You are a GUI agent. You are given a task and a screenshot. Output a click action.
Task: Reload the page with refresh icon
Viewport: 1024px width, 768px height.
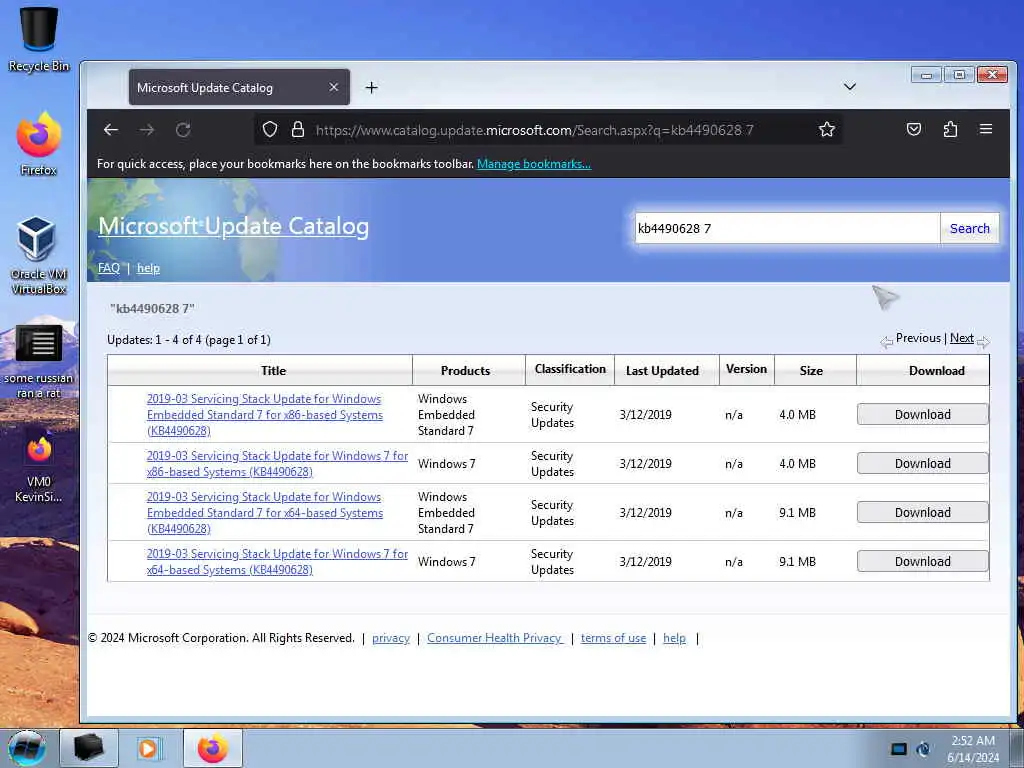tap(183, 130)
